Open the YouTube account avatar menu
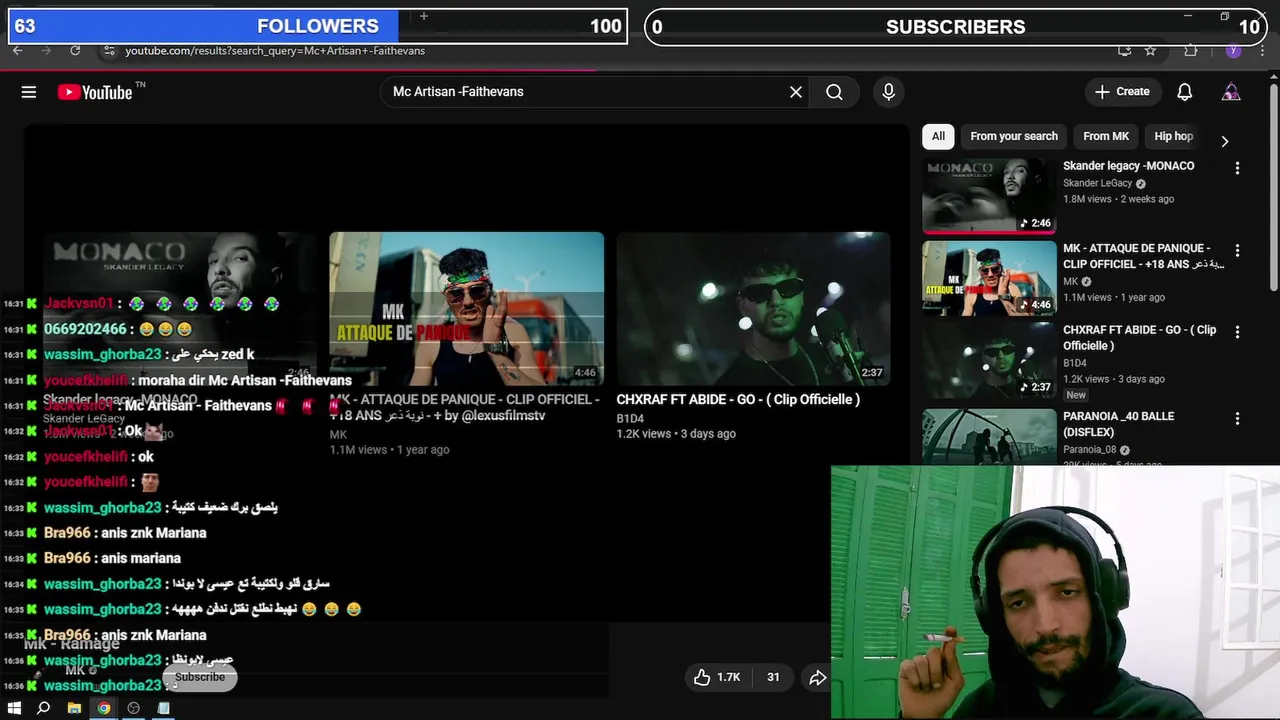This screenshot has width=1280, height=720. (x=1231, y=92)
